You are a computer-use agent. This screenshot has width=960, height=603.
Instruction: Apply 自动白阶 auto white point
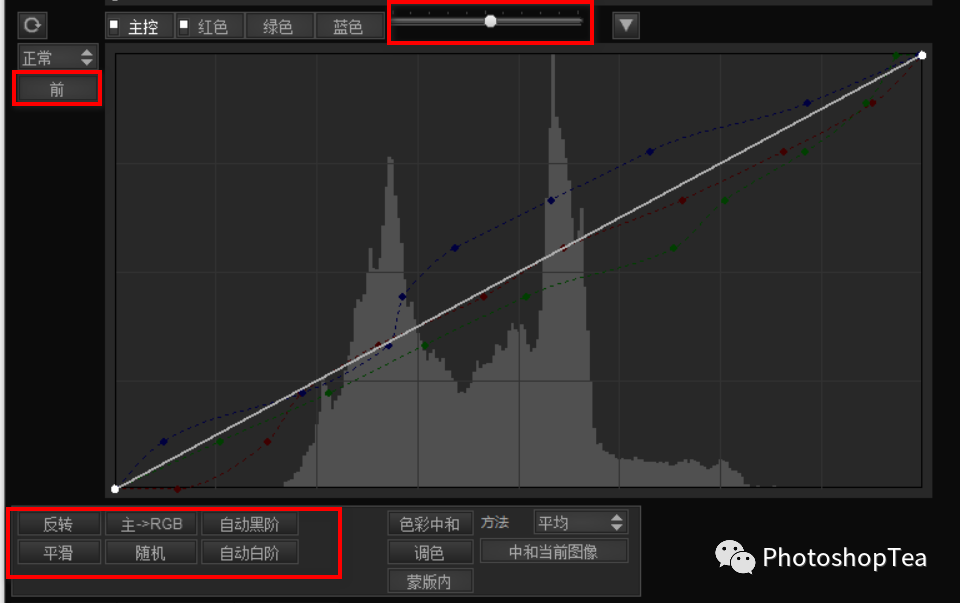point(250,551)
